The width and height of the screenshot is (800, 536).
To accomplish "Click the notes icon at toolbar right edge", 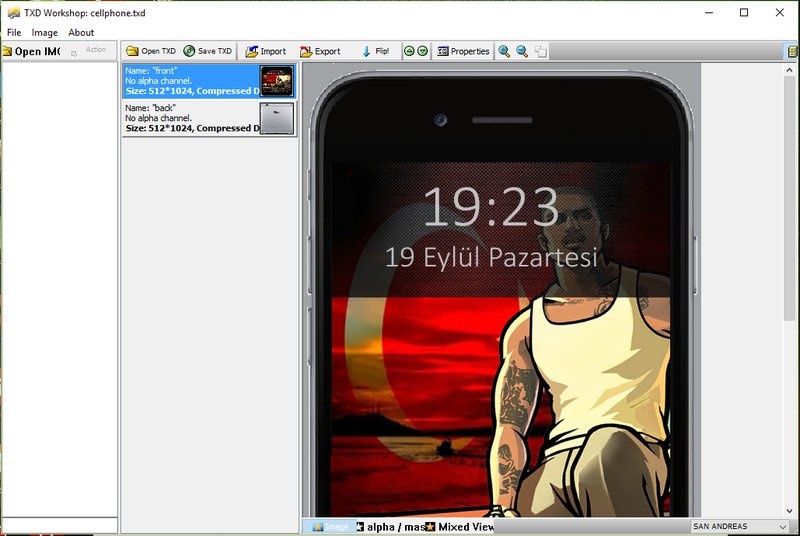I will [x=792, y=51].
